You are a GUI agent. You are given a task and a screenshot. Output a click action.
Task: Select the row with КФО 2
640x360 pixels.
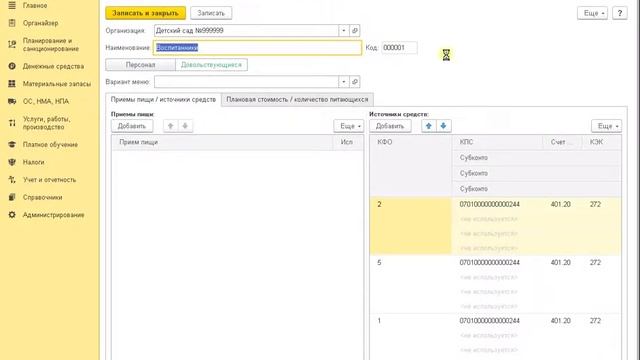click(496, 226)
